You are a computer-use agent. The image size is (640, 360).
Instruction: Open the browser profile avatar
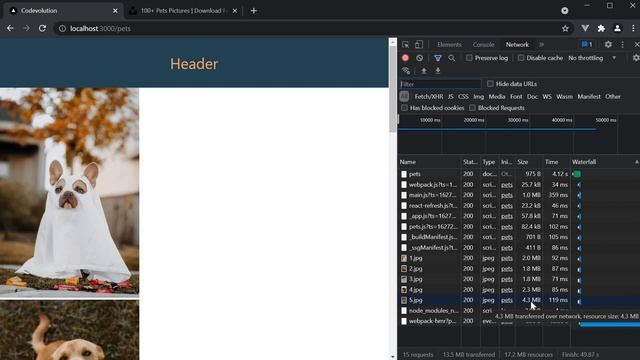point(617,28)
